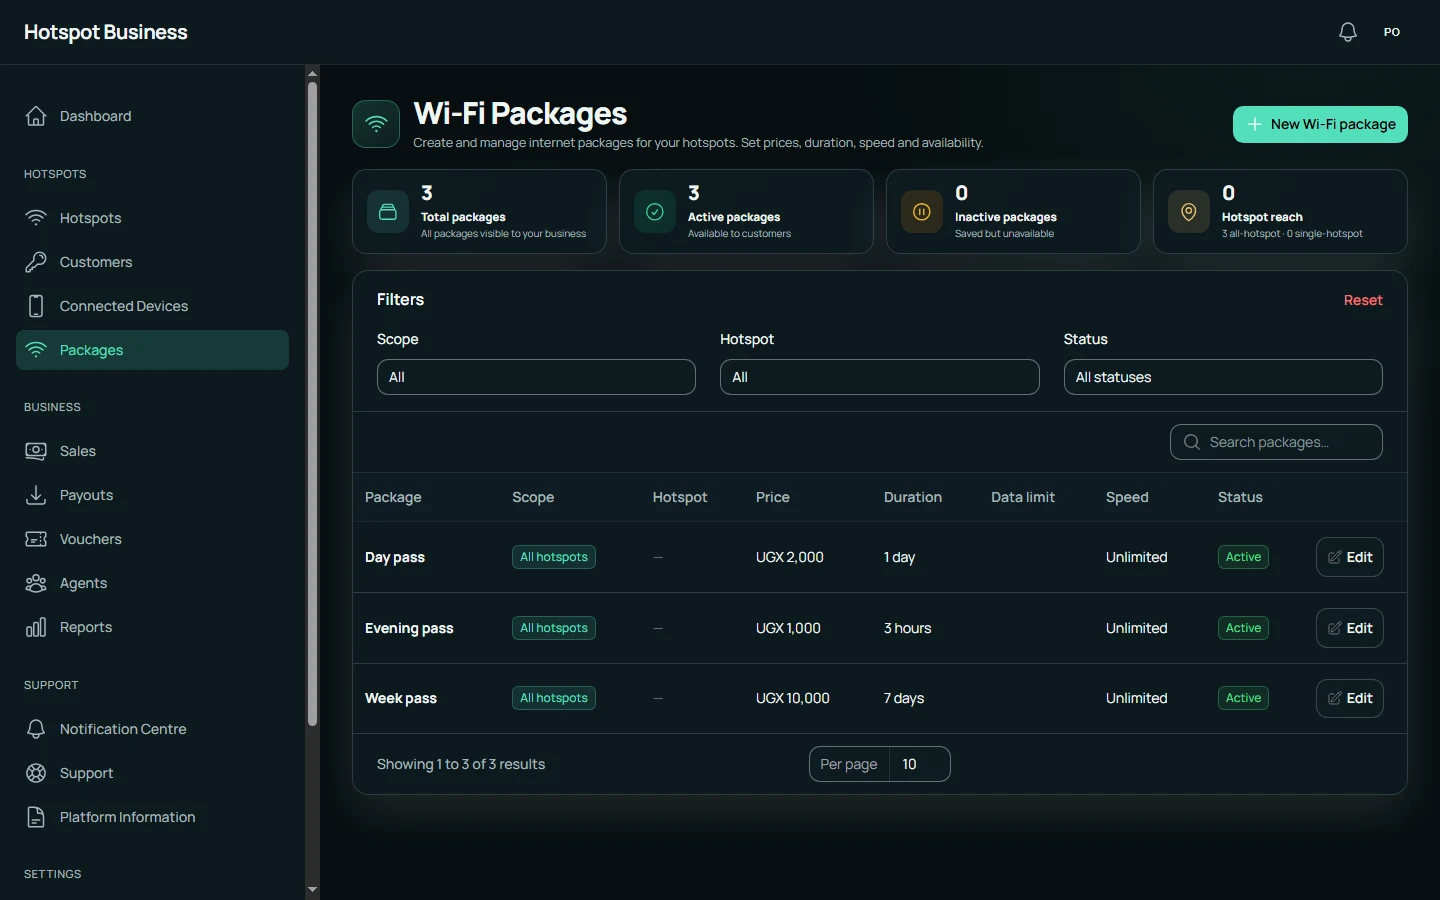Click the Dashboard home icon

[36, 116]
